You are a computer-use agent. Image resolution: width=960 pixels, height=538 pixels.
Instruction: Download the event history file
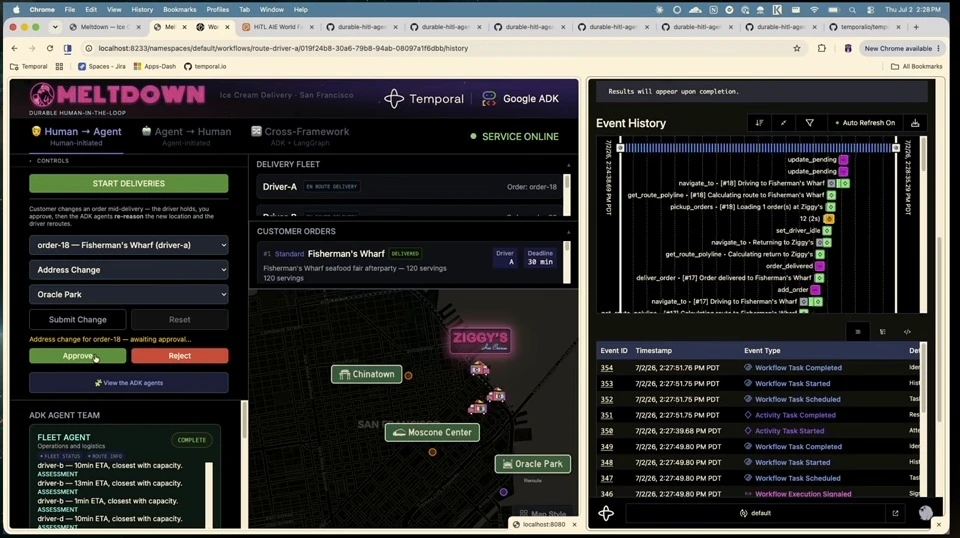point(915,123)
